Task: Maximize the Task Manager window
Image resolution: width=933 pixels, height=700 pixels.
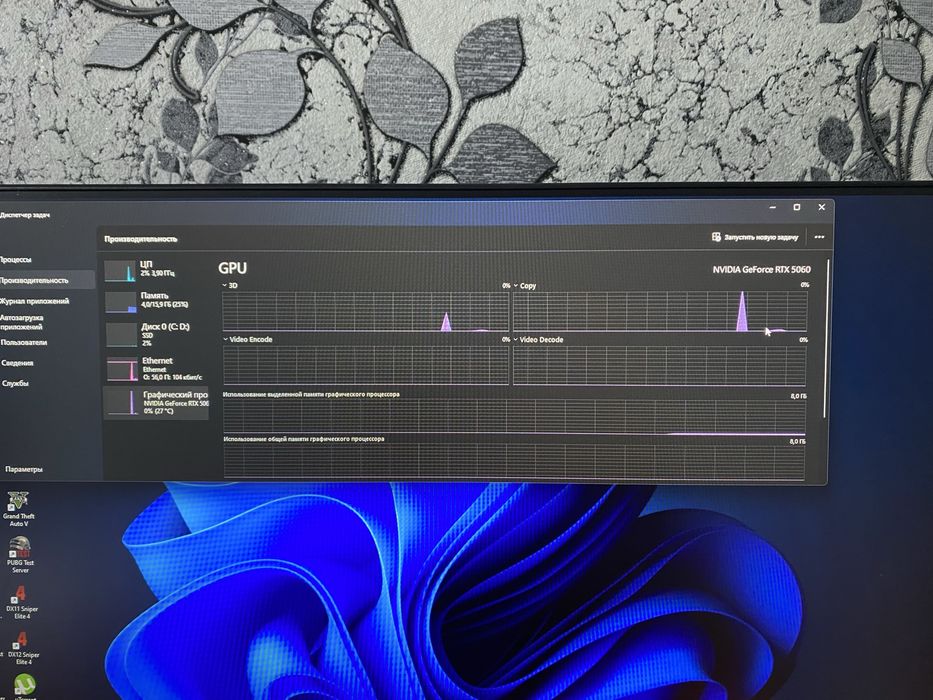Action: (797, 207)
